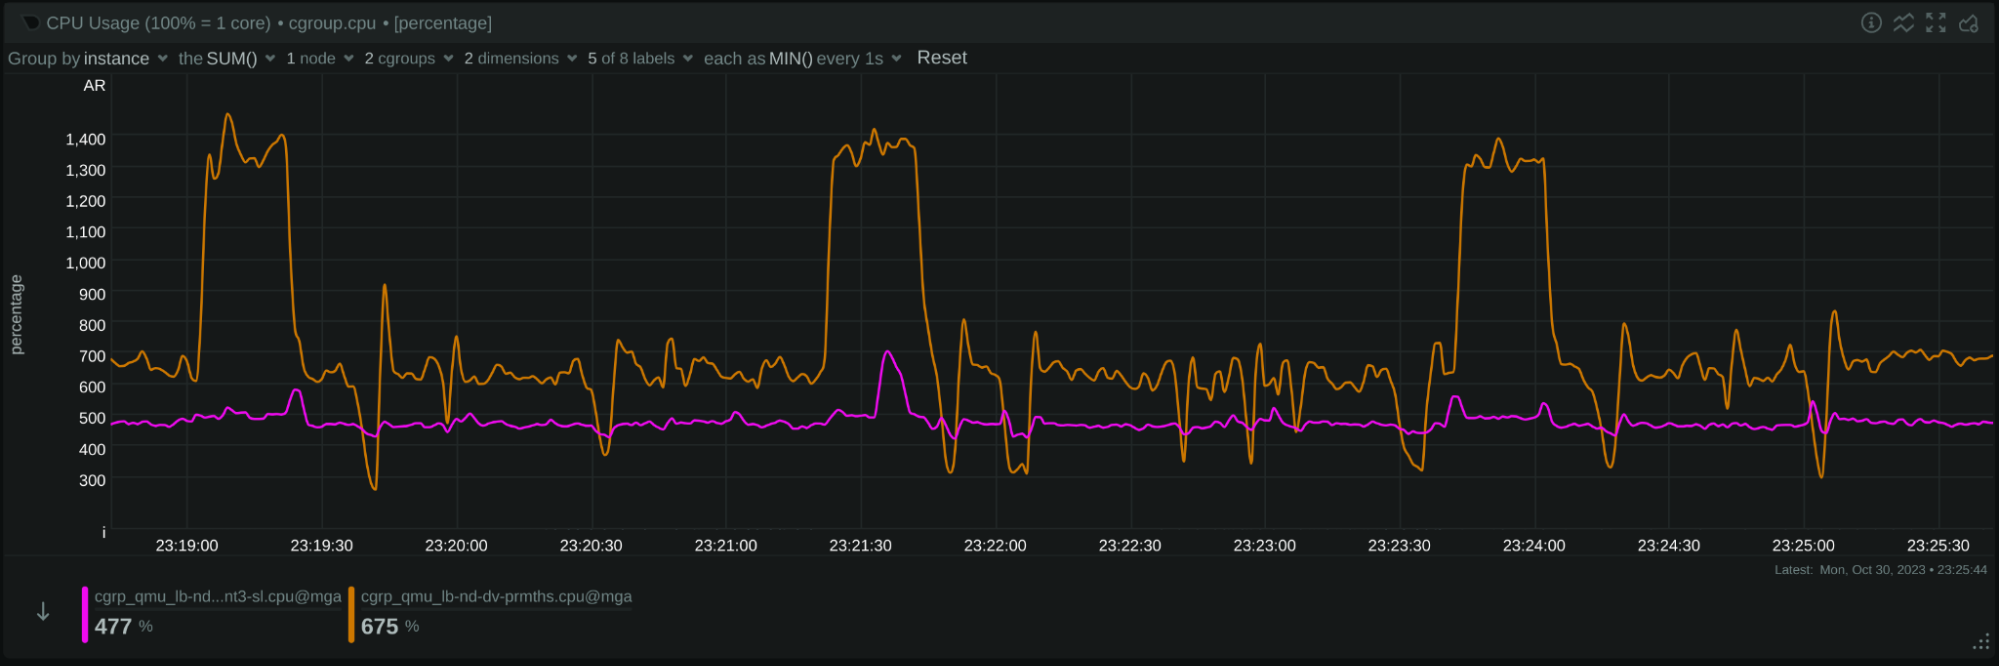
Task: Click the add chart to dashboard icon
Action: [x=1968, y=23]
